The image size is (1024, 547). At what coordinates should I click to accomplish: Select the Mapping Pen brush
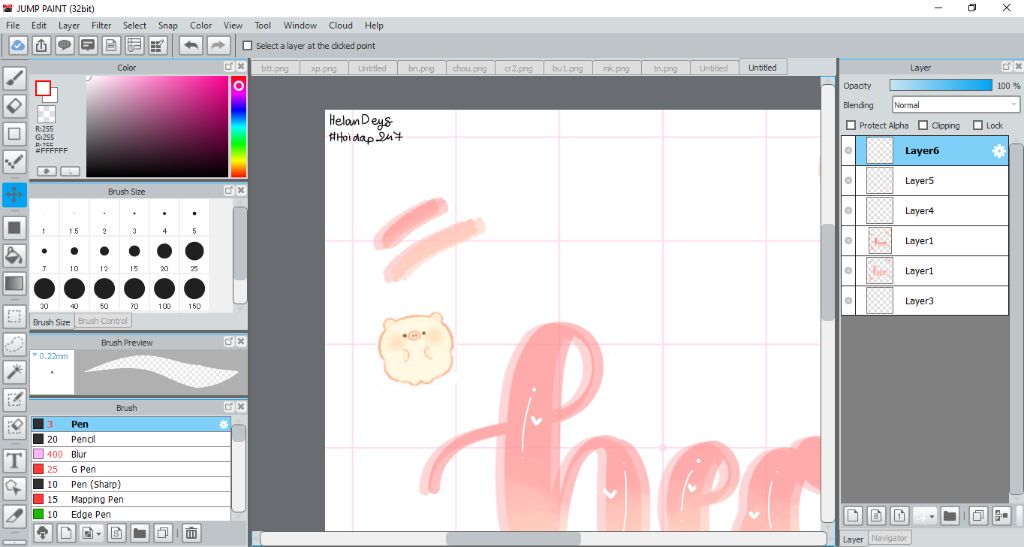pyautogui.click(x=131, y=499)
